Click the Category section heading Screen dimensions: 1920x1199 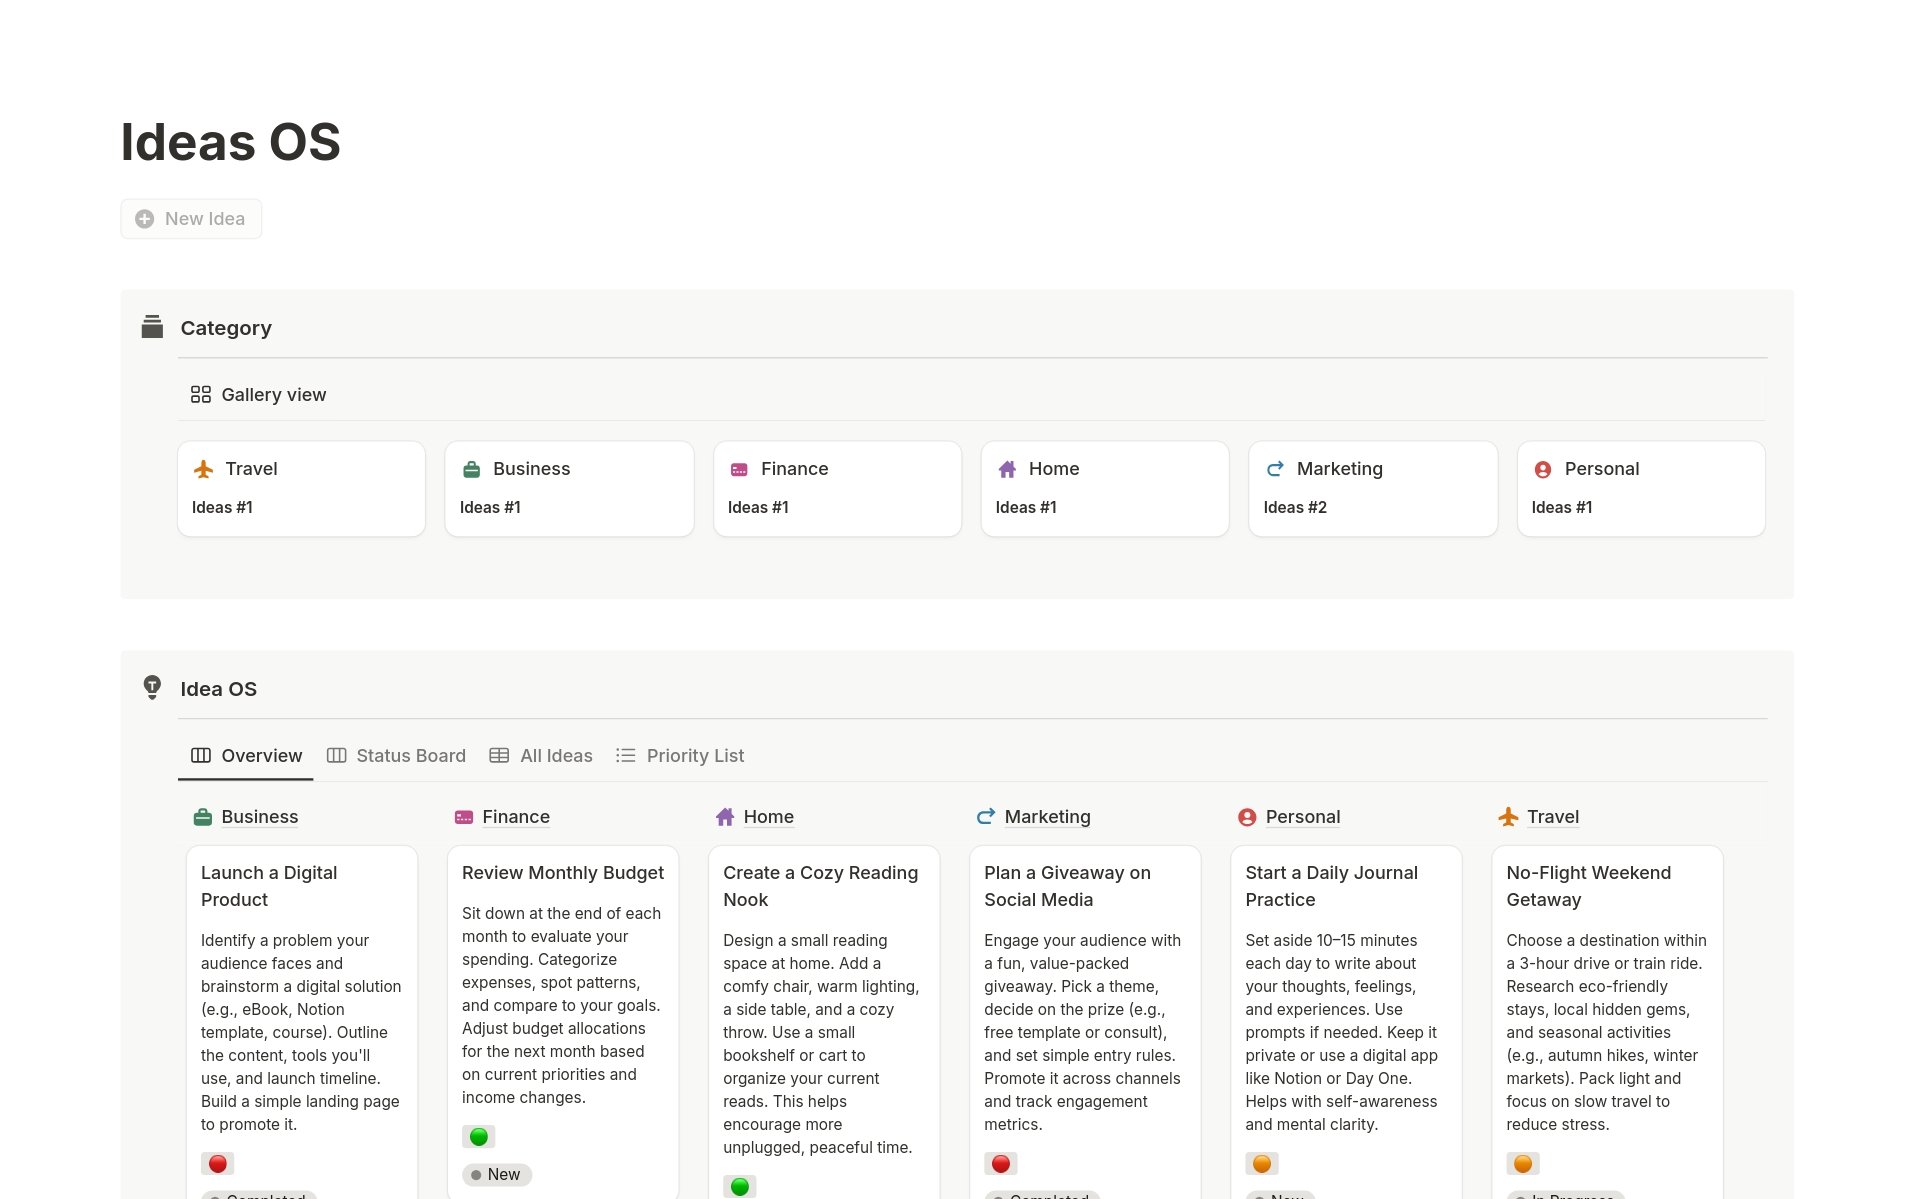226,328
